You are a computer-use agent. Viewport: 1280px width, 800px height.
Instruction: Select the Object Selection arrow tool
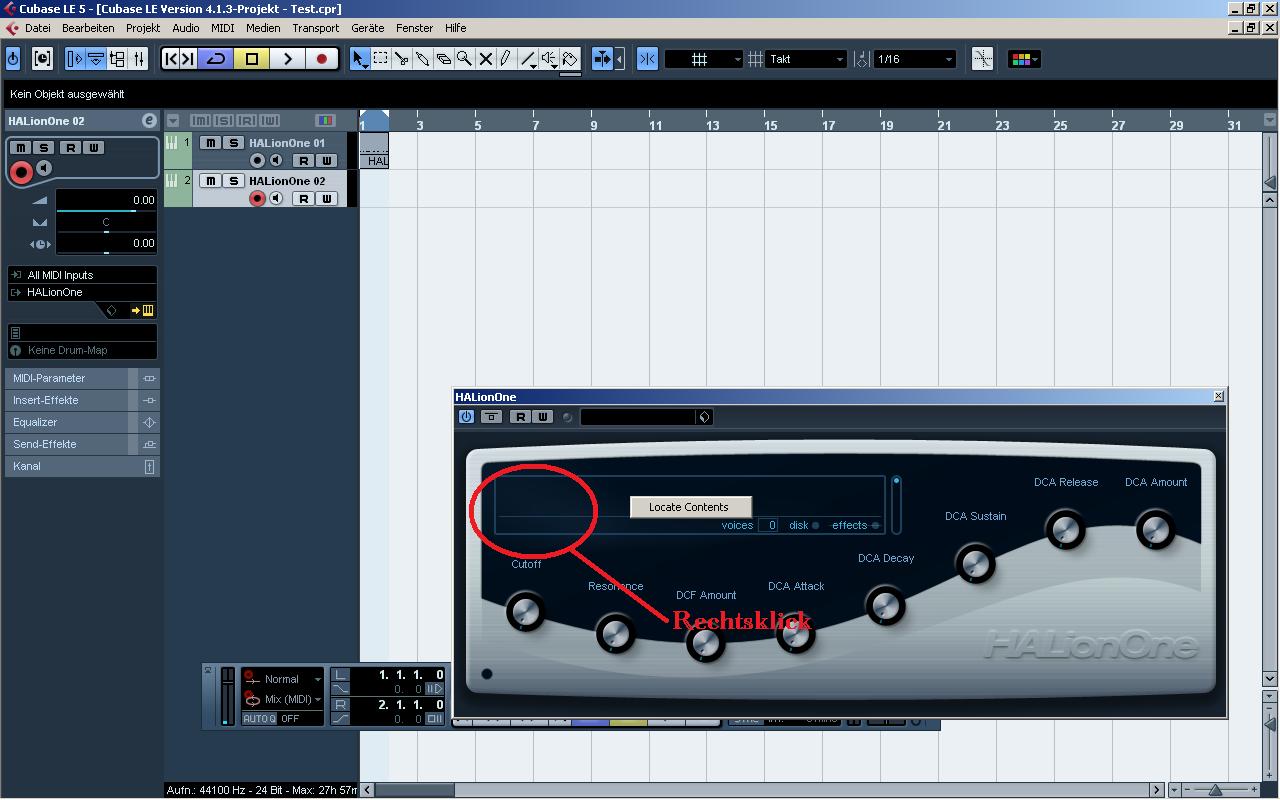tap(360, 59)
